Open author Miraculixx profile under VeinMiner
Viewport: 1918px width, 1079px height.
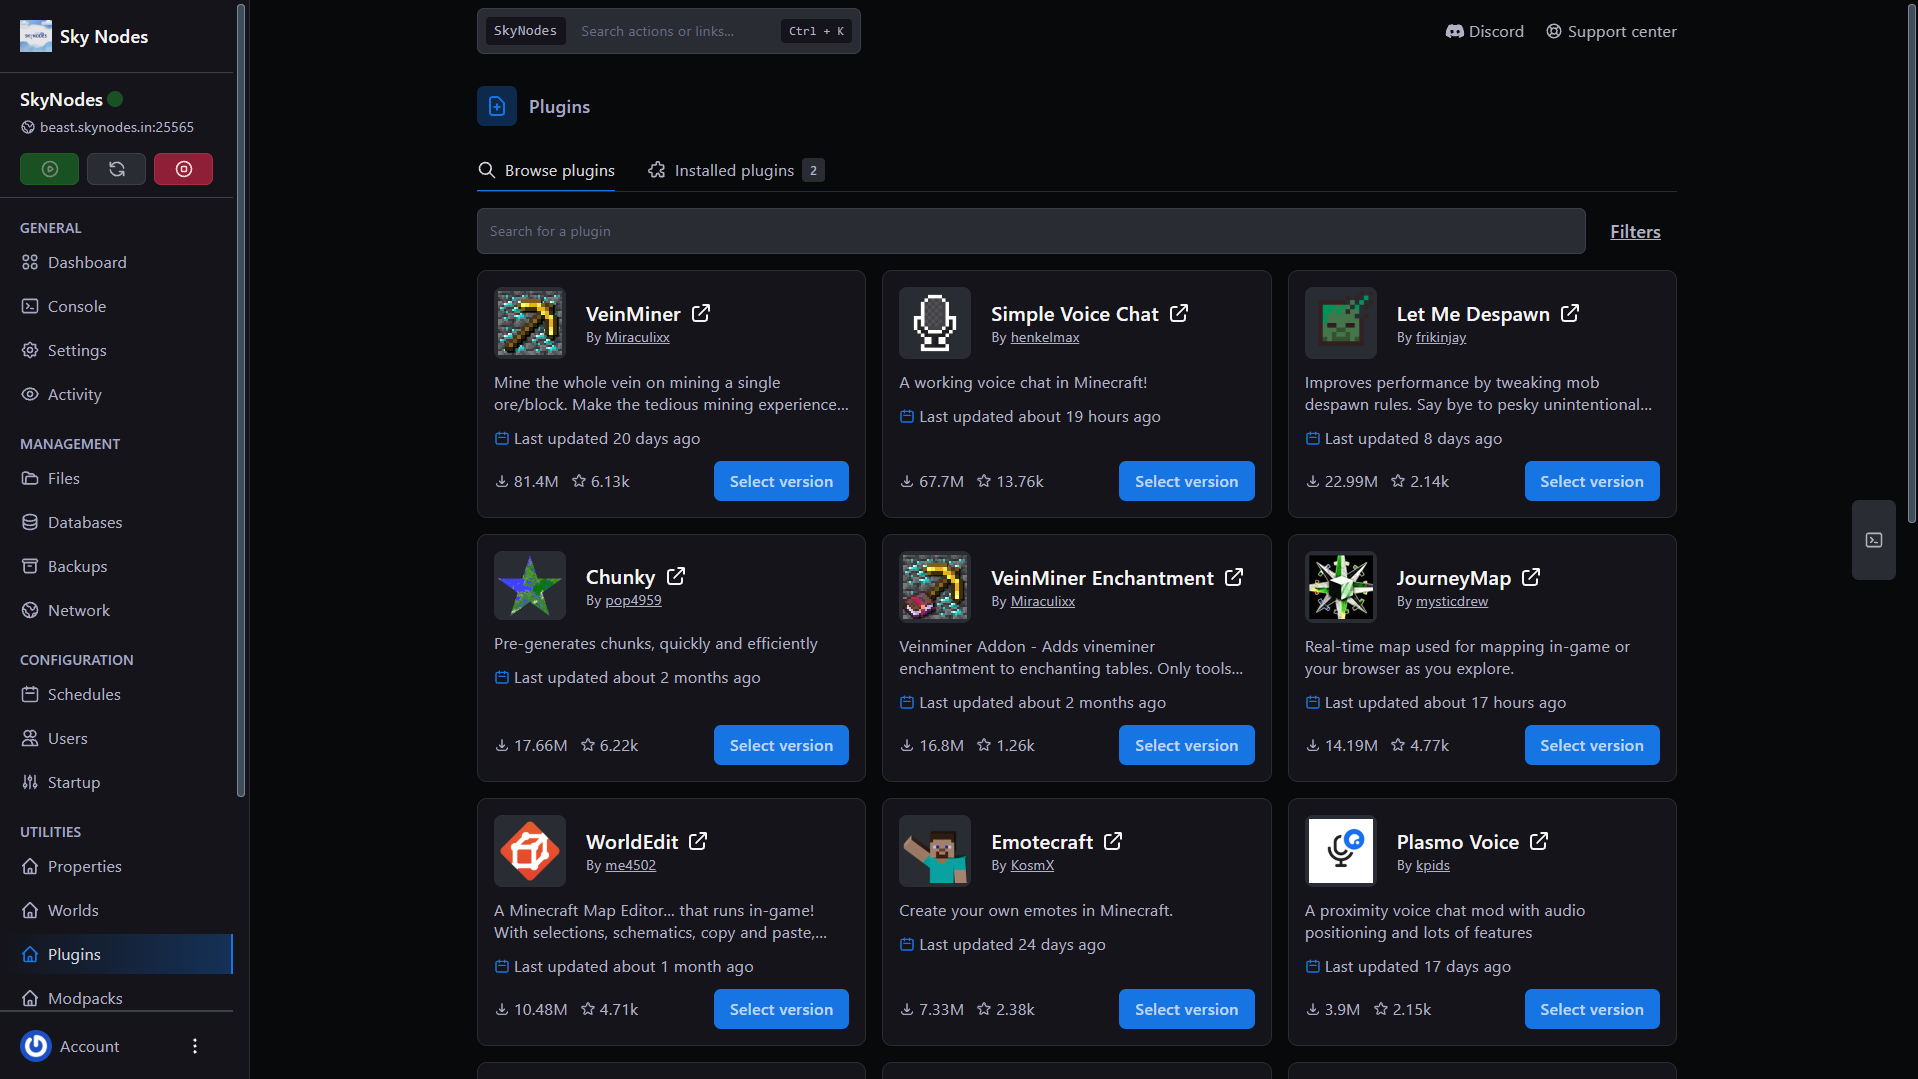637,337
